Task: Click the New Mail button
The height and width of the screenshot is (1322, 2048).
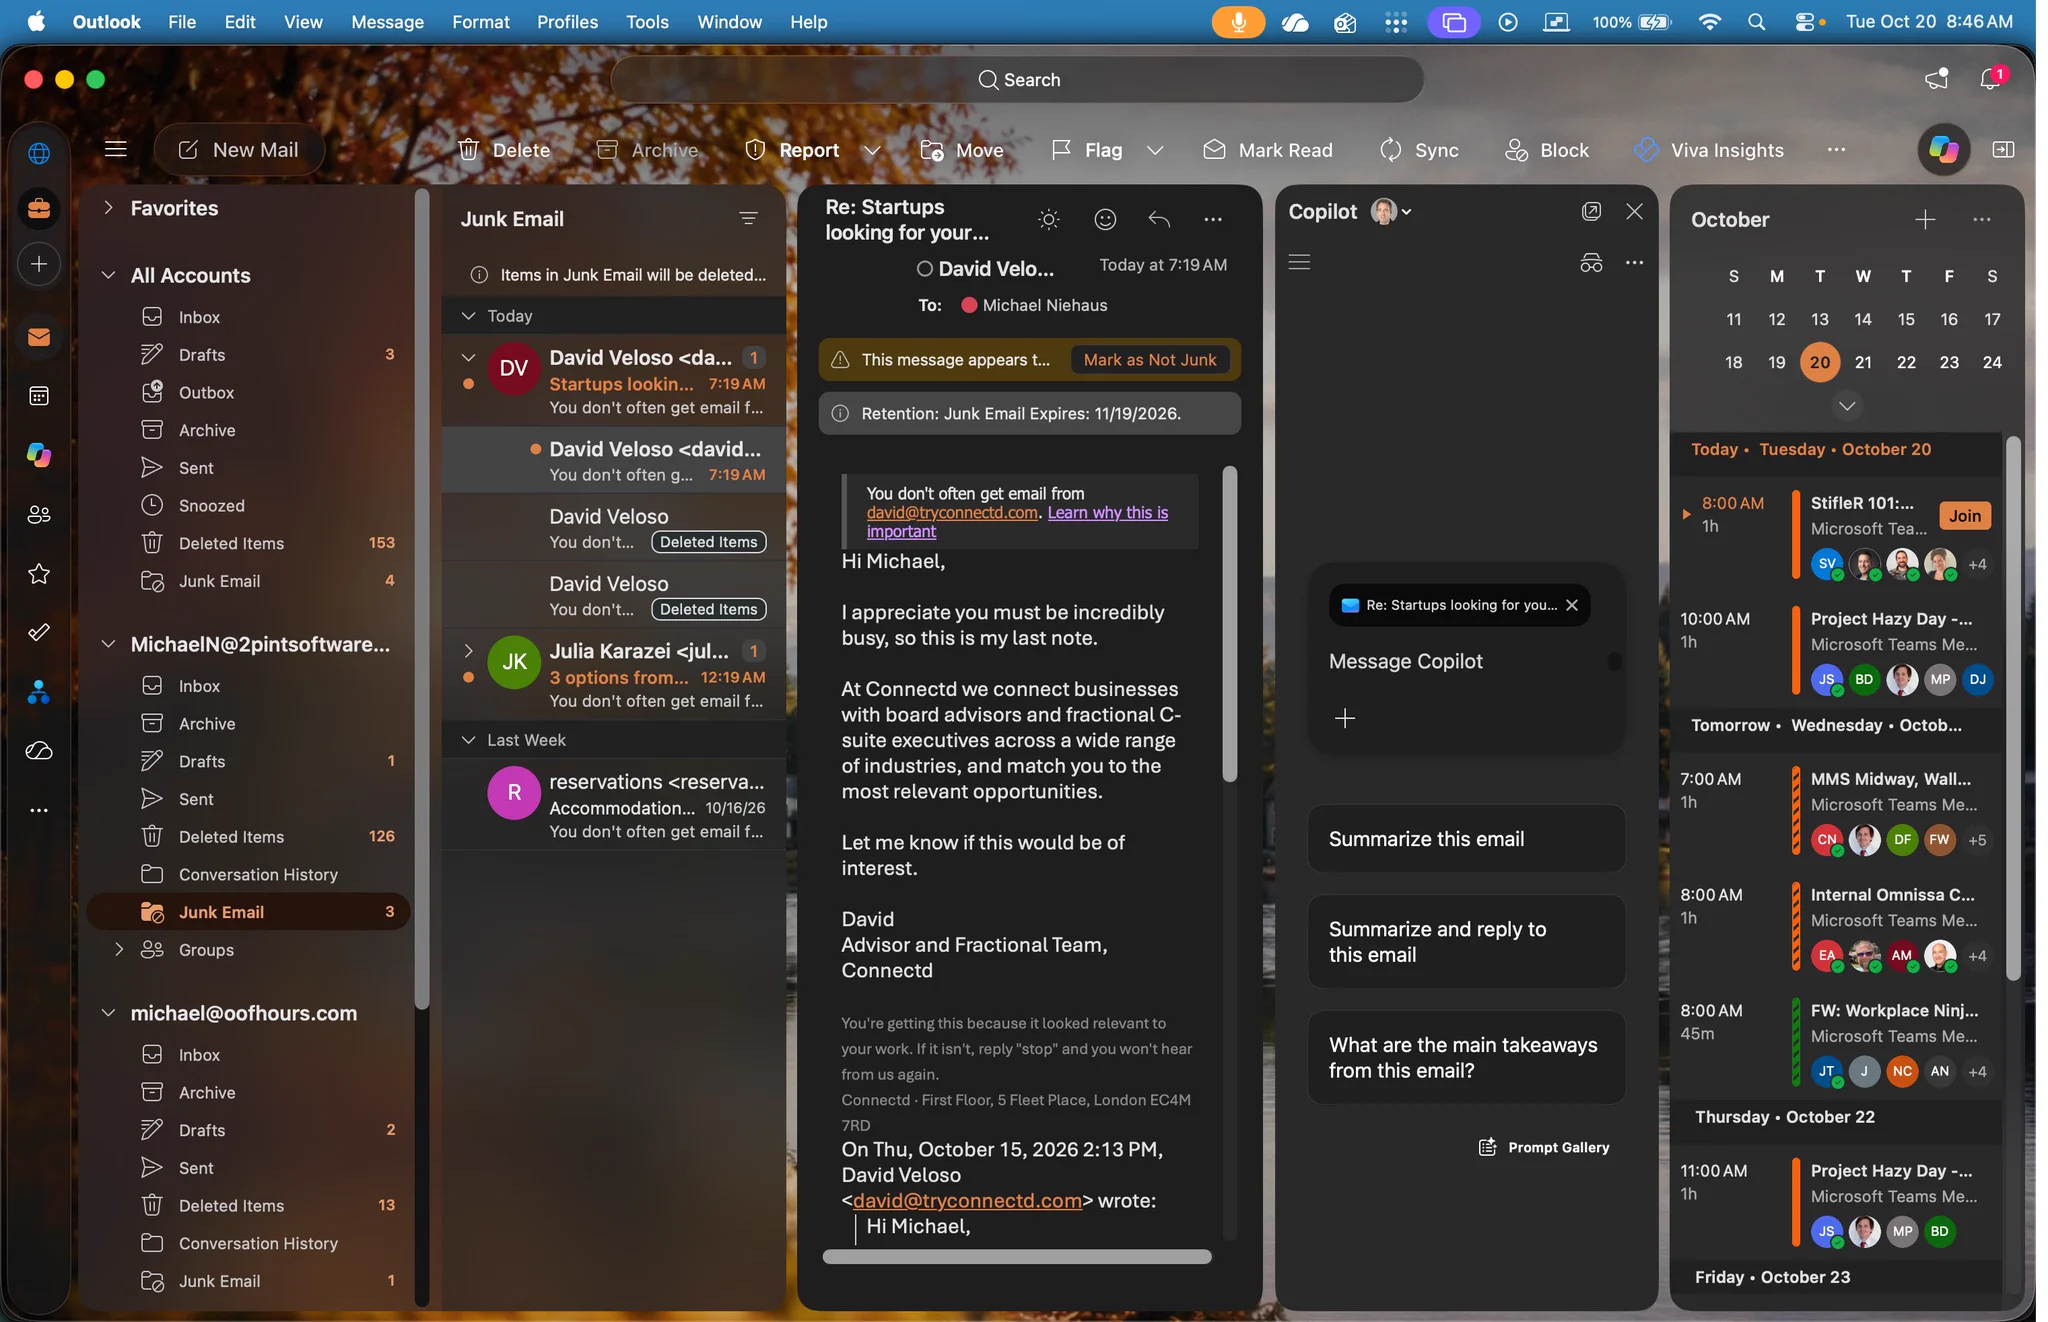Action: pyautogui.click(x=239, y=150)
